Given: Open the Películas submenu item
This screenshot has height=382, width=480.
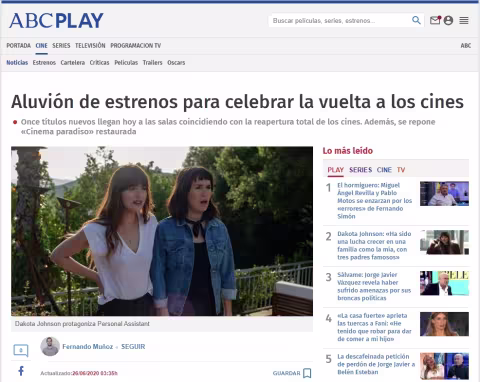Looking at the screenshot, I should (126, 62).
